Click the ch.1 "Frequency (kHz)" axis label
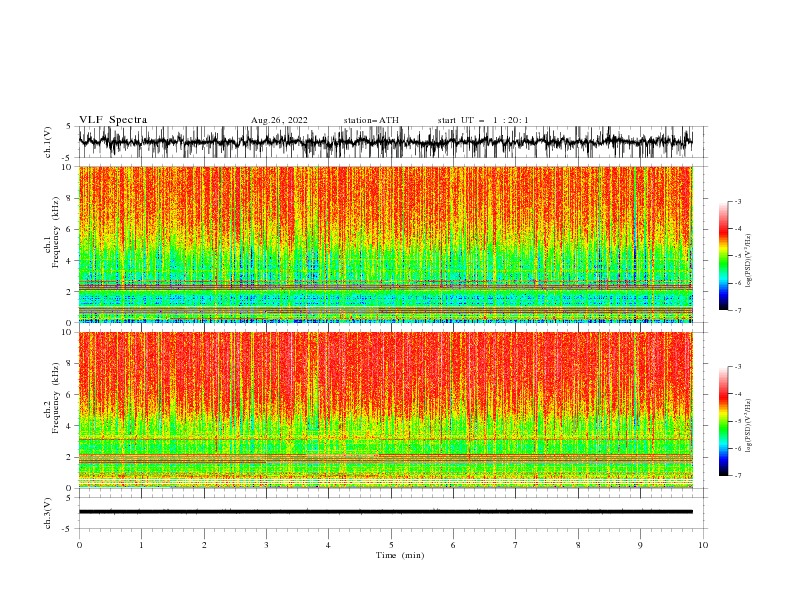This screenshot has width=792, height=612. (x=55, y=232)
